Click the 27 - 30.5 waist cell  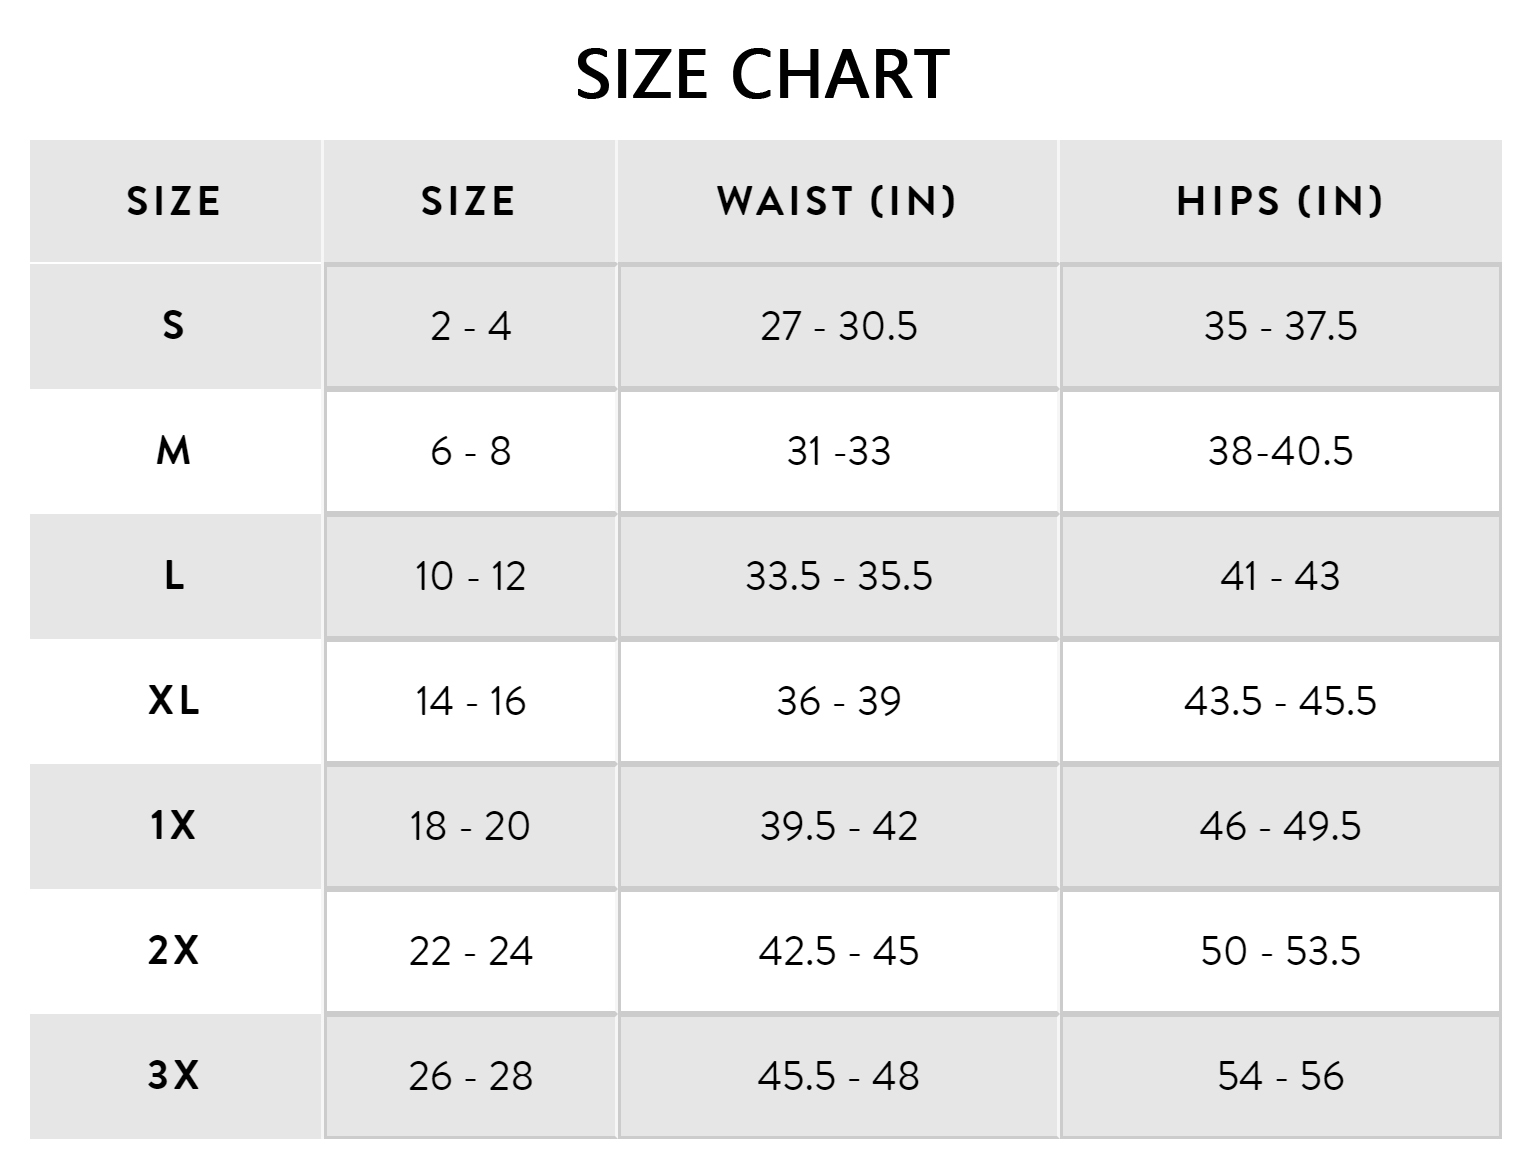click(x=838, y=326)
